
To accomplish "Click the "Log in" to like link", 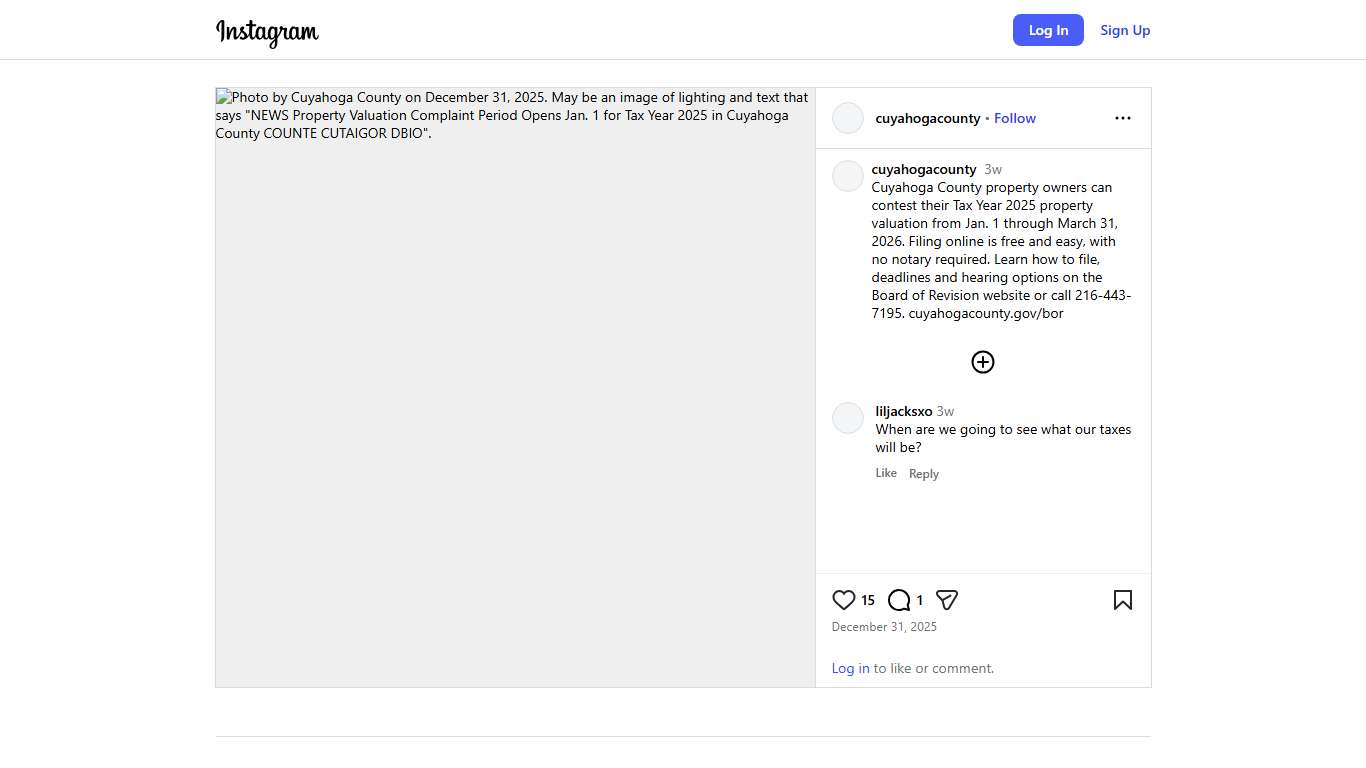I will point(851,668).
